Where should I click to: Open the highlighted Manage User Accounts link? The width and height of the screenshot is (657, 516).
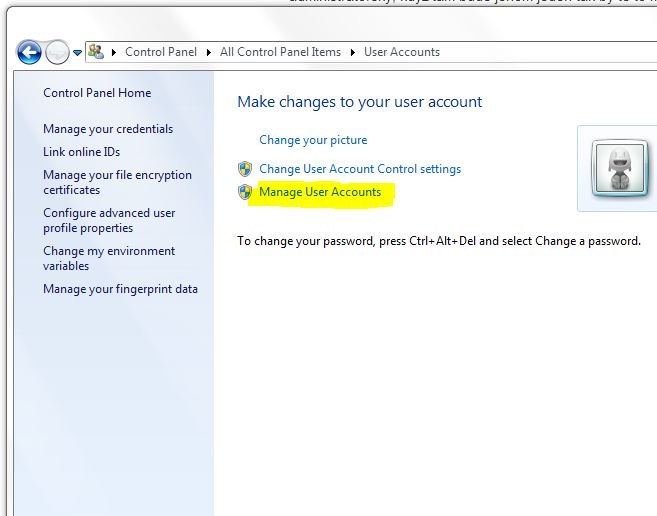320,192
